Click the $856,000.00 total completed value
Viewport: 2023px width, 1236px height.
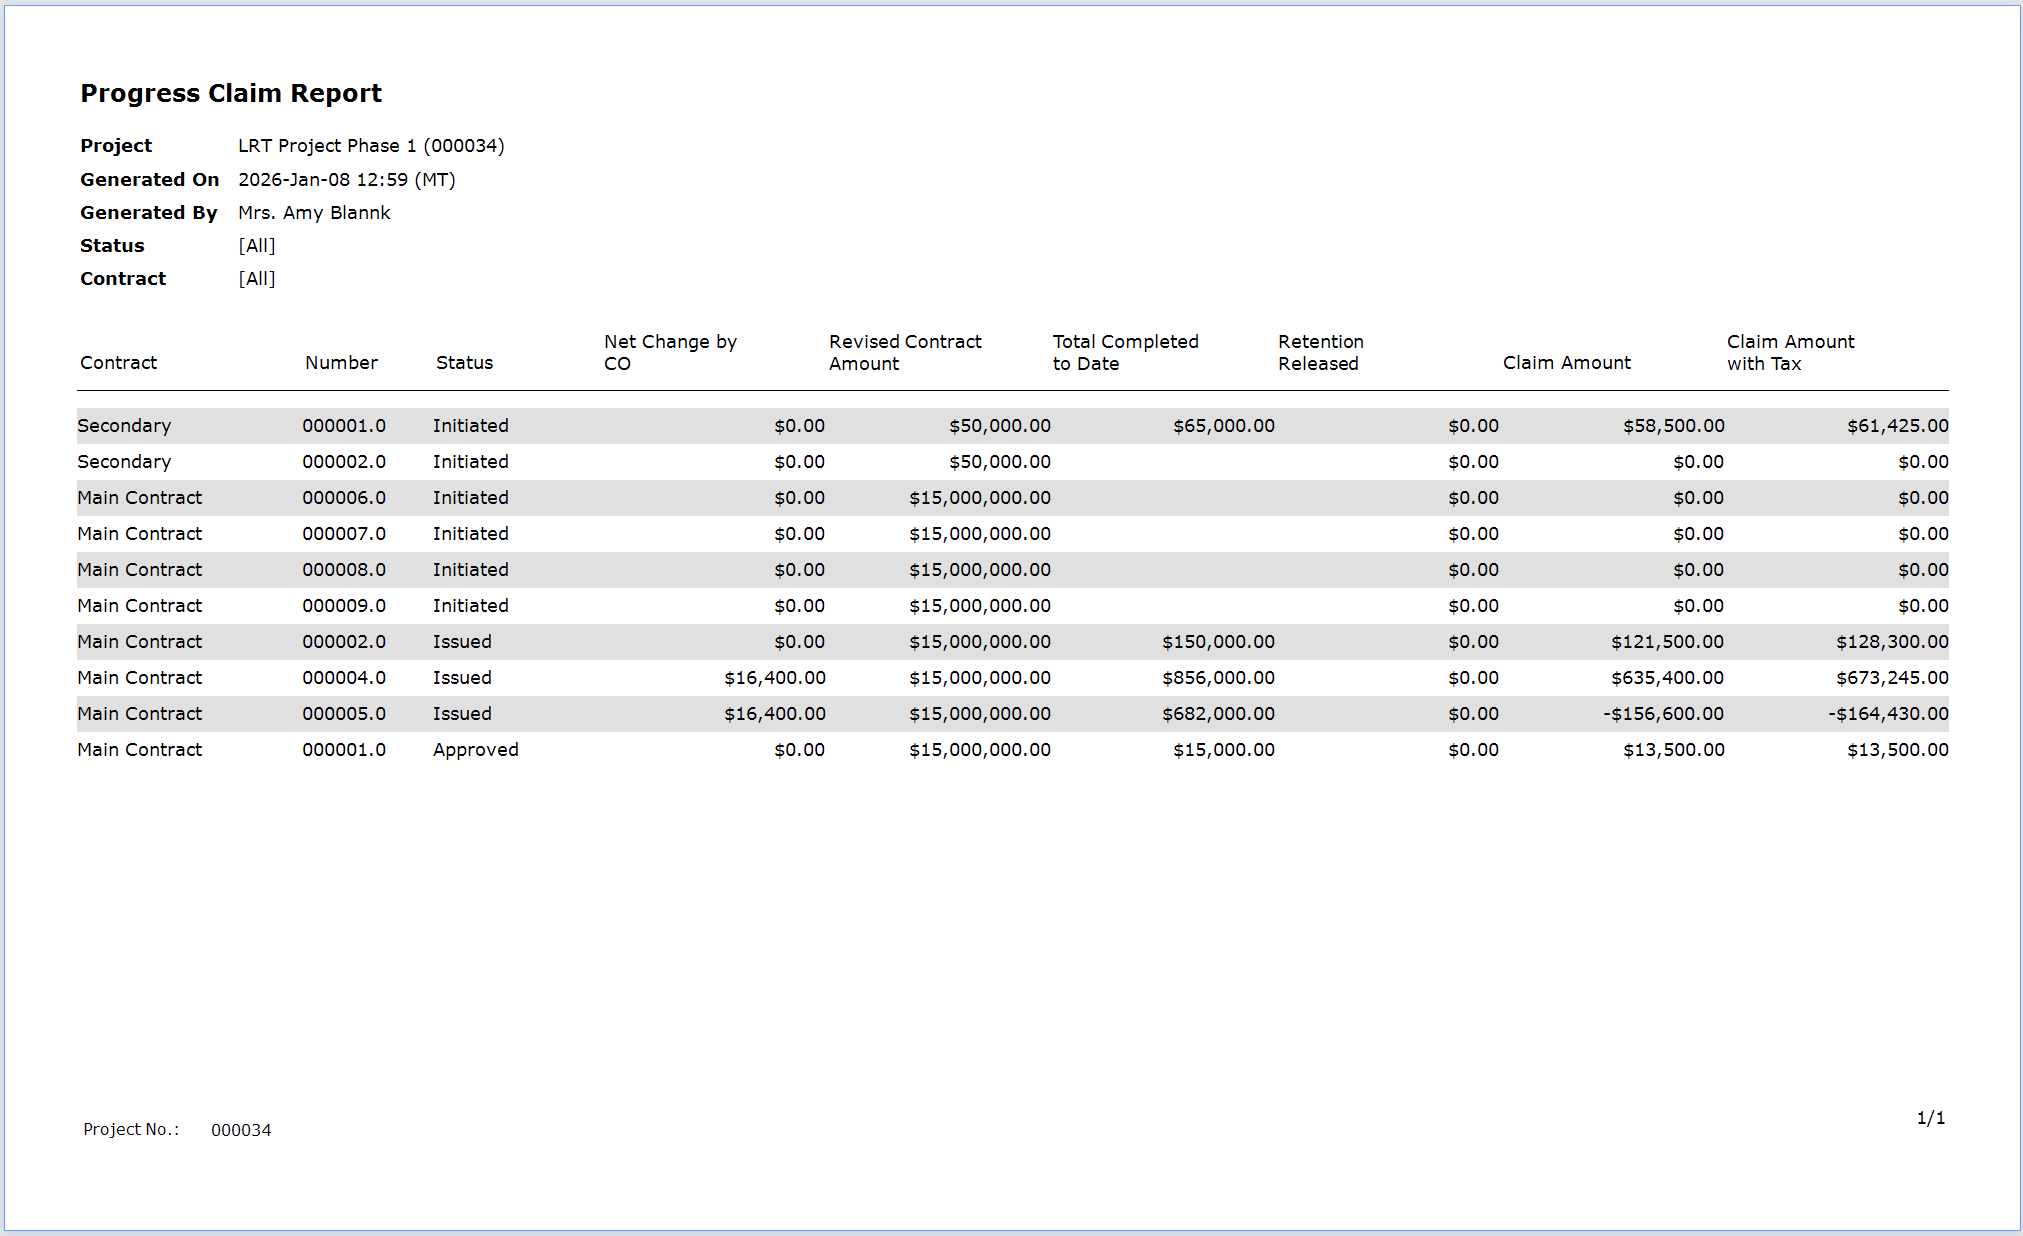coord(1218,678)
